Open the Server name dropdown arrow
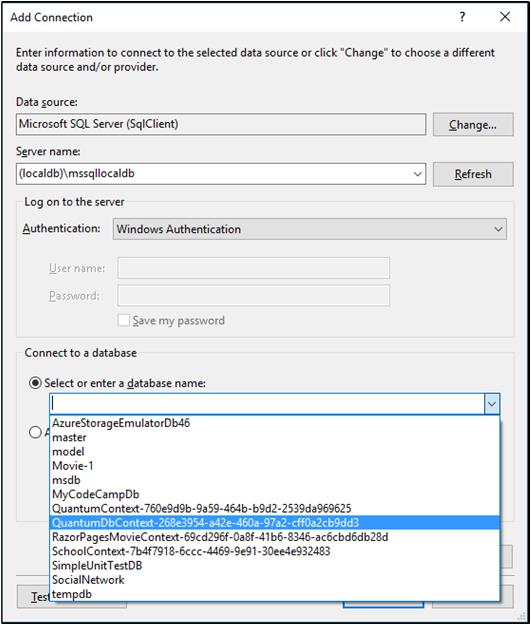The width and height of the screenshot is (531, 625). tap(417, 174)
